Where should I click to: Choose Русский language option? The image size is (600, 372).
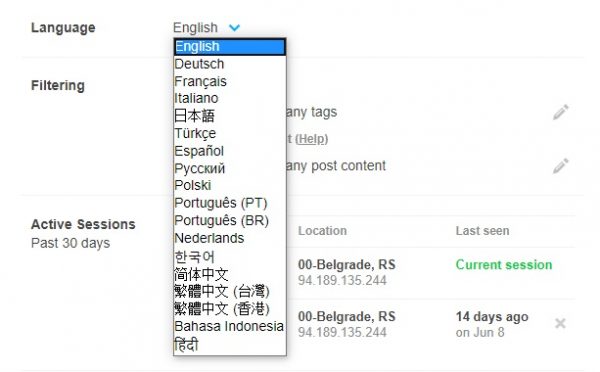tap(230, 168)
